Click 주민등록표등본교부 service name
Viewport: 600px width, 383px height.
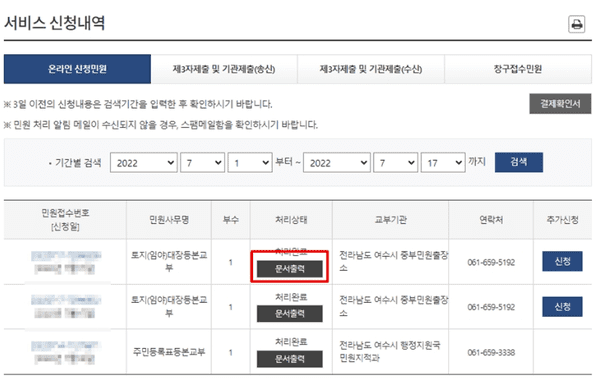(x=169, y=352)
